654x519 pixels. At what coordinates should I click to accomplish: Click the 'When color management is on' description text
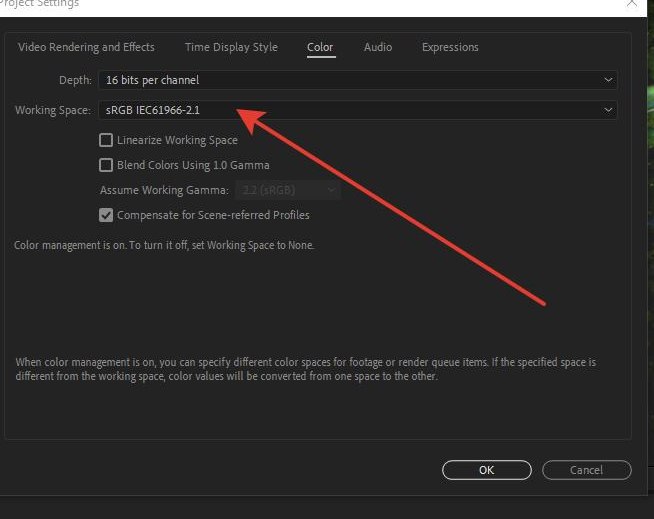click(x=306, y=369)
